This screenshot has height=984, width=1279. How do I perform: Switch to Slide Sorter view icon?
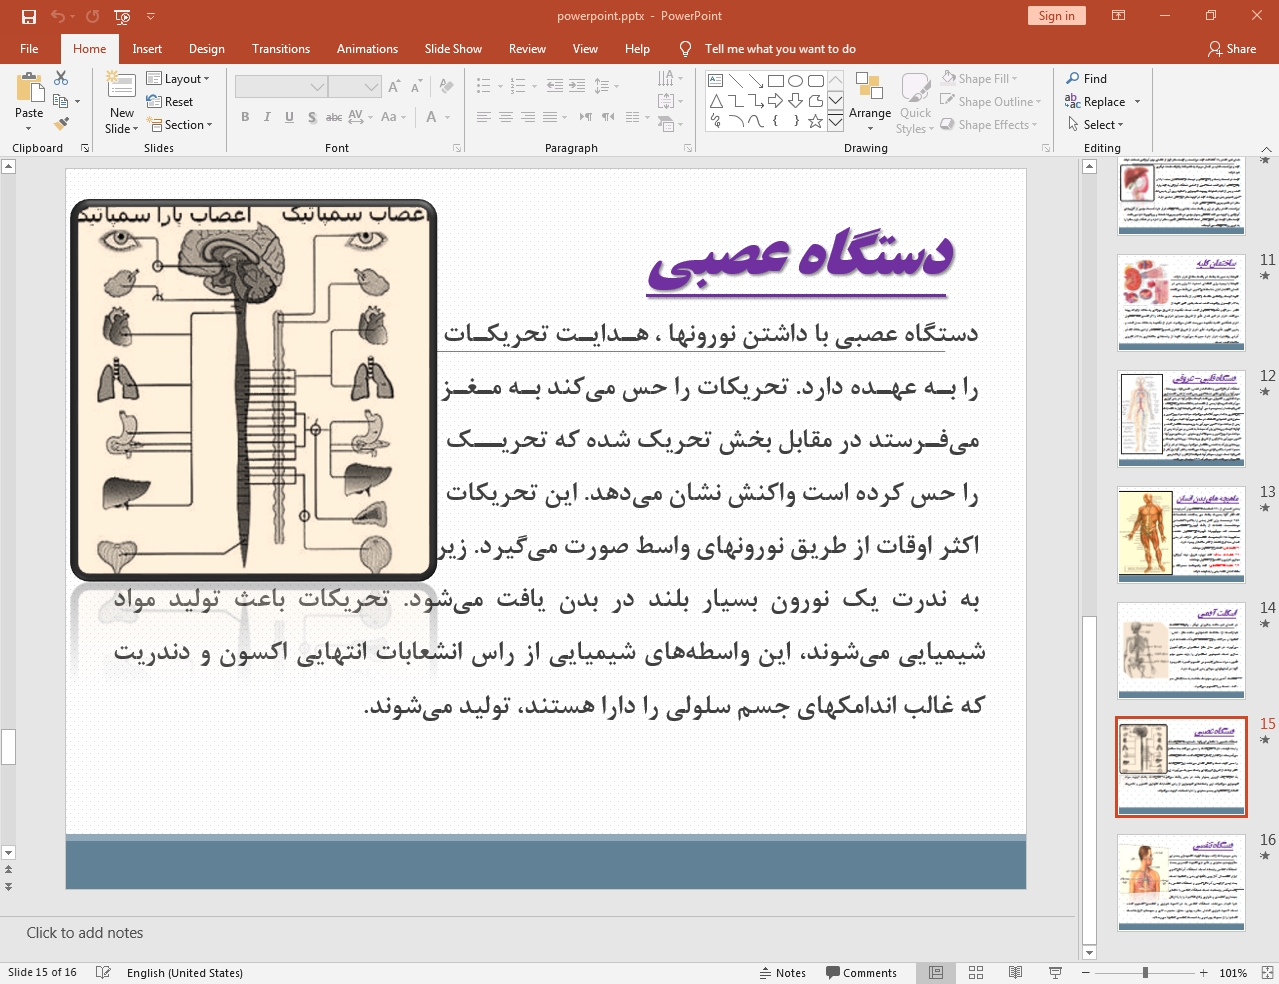(976, 972)
